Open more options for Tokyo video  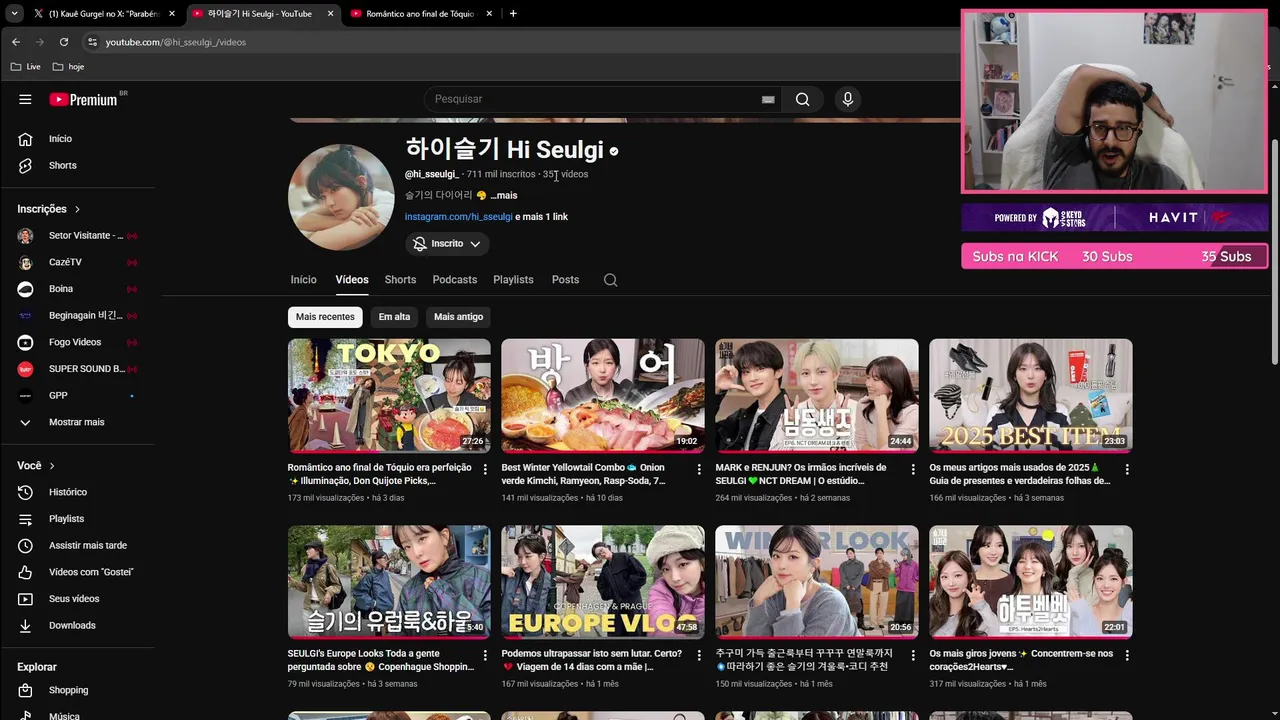click(485, 469)
